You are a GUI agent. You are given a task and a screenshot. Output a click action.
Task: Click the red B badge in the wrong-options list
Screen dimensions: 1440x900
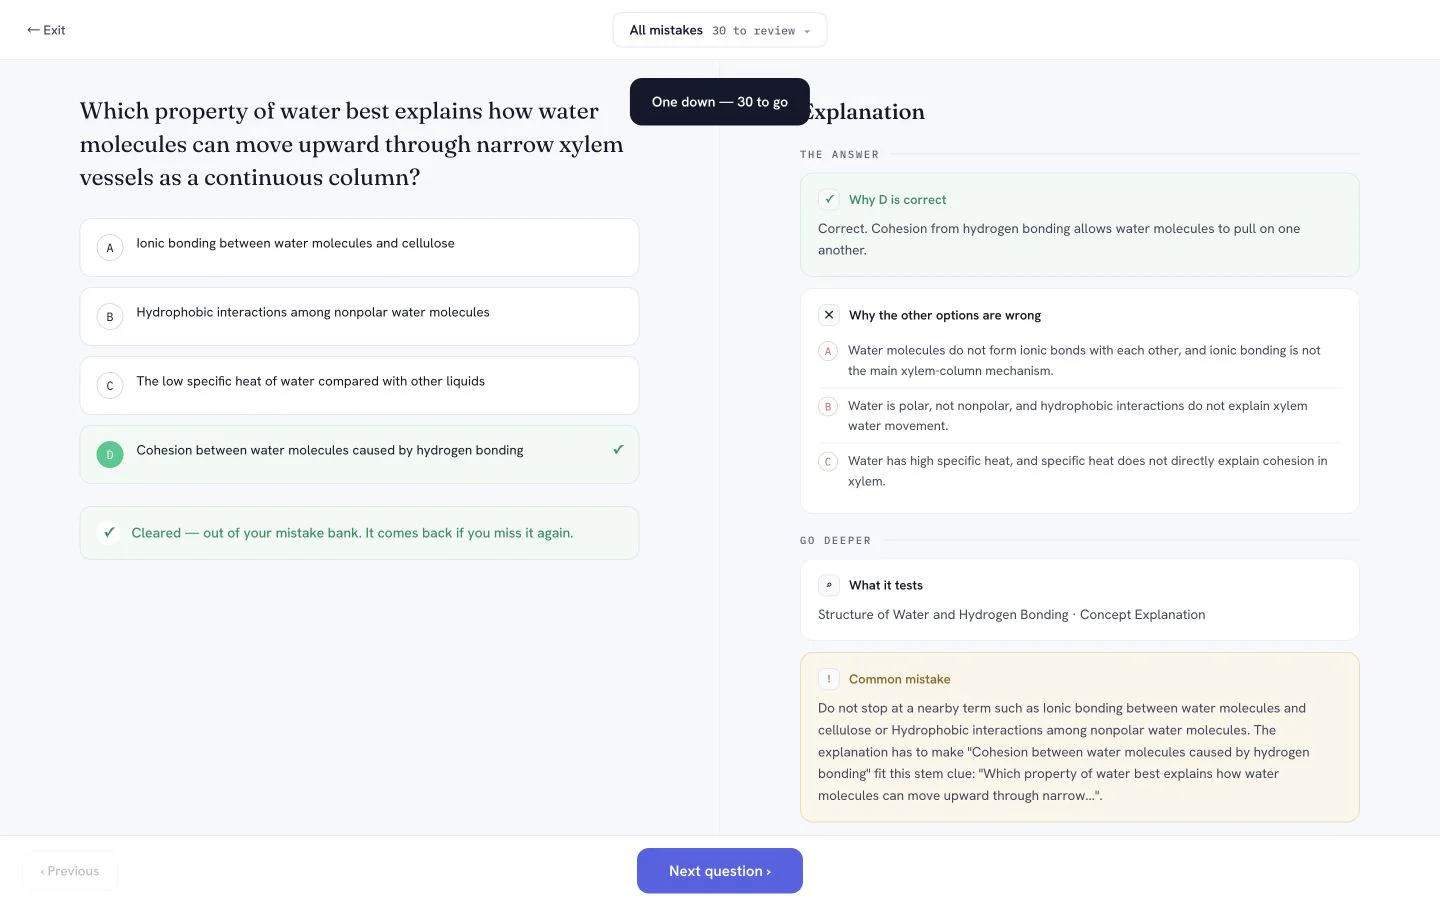[x=828, y=406]
